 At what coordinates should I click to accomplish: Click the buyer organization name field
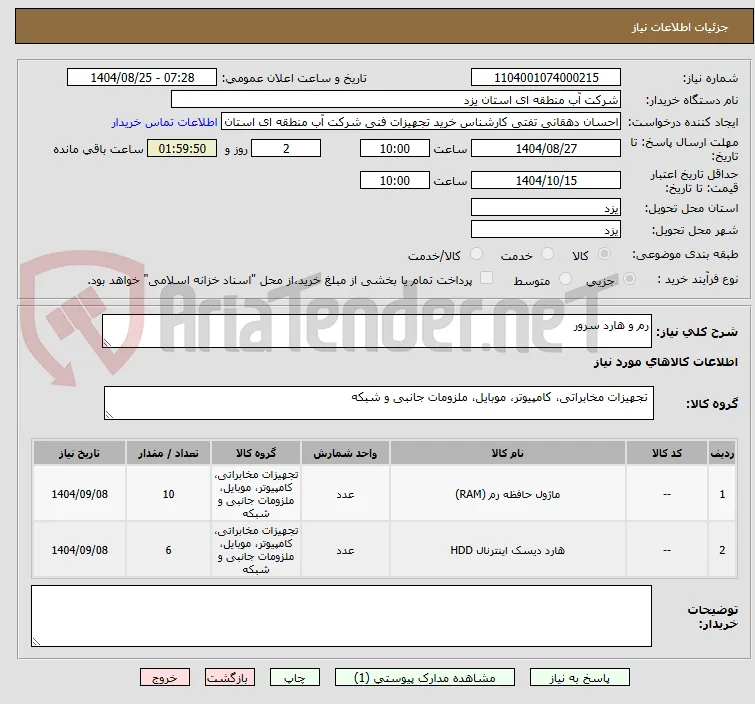396,100
